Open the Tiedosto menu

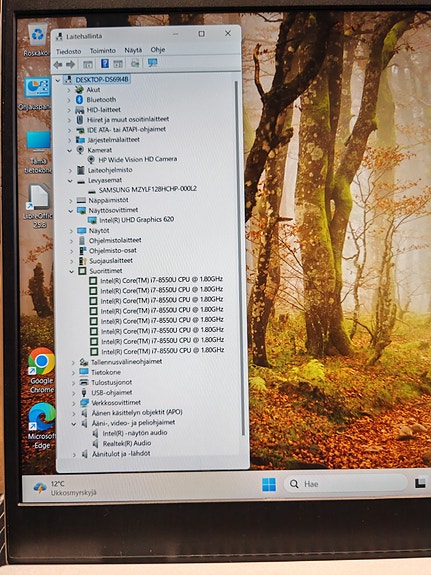69,51
